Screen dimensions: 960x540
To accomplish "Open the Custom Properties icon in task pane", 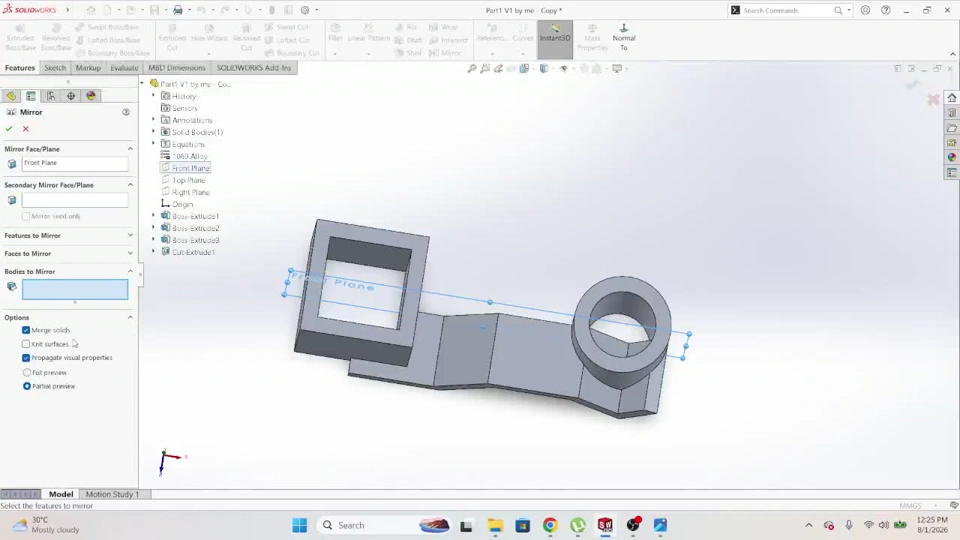I will (x=951, y=173).
